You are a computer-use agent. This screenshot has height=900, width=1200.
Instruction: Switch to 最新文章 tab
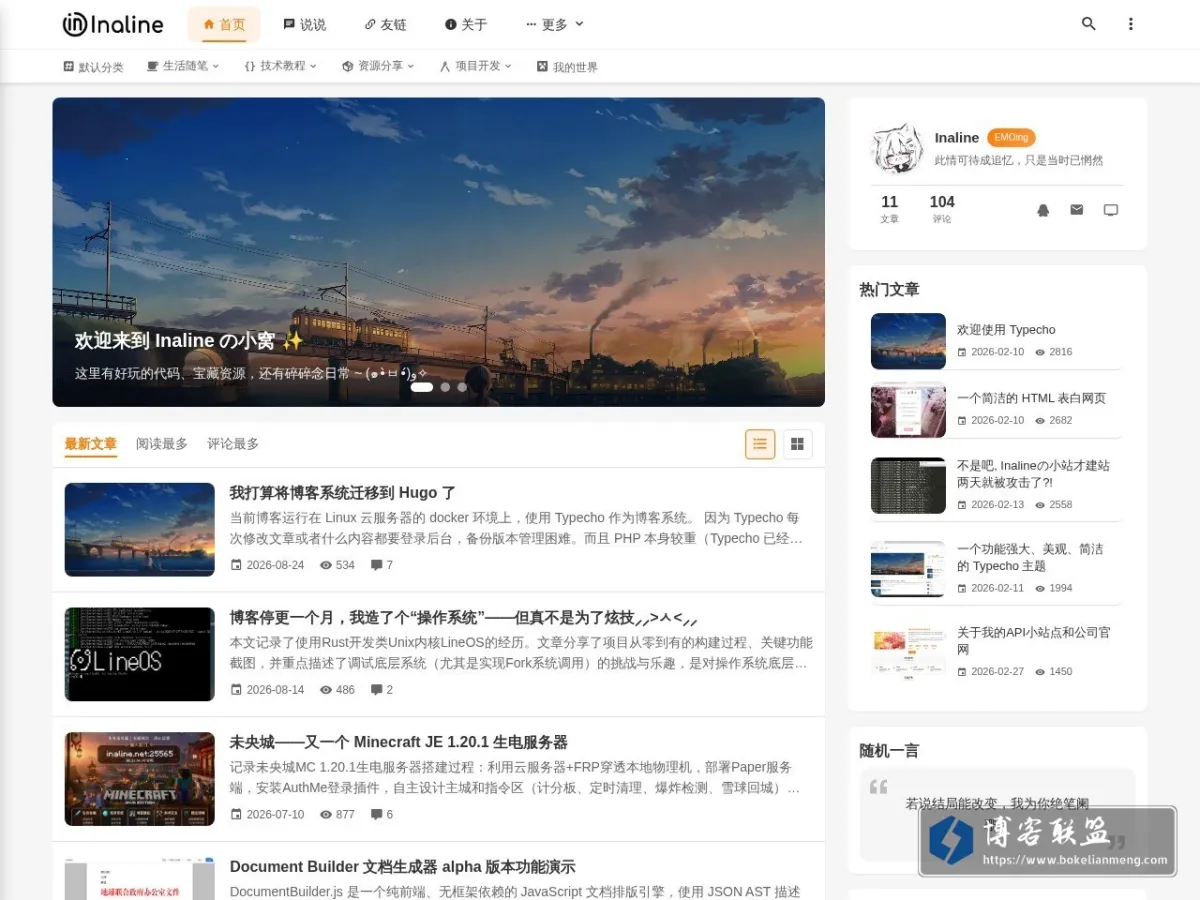pyautogui.click(x=91, y=444)
